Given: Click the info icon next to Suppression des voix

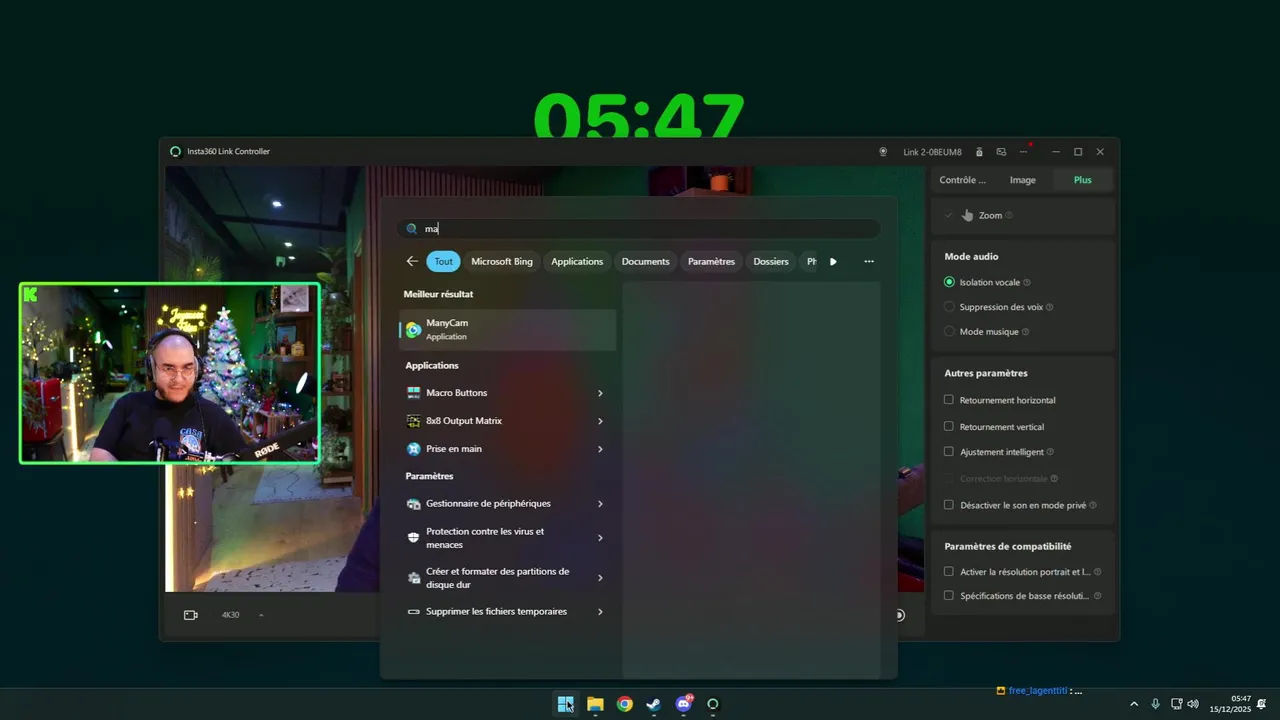Looking at the screenshot, I should (x=1049, y=307).
